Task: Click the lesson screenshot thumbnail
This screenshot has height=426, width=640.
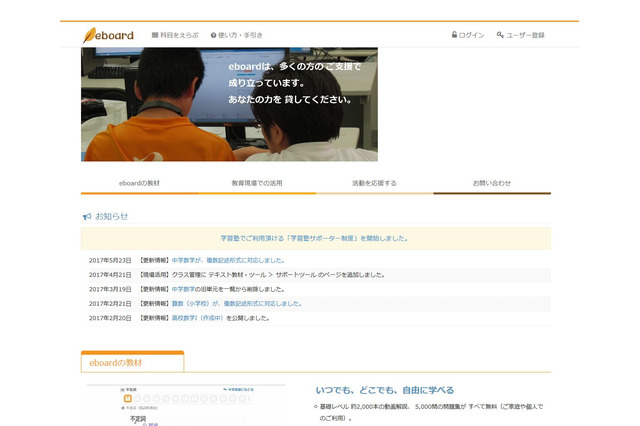Action: (x=186, y=405)
